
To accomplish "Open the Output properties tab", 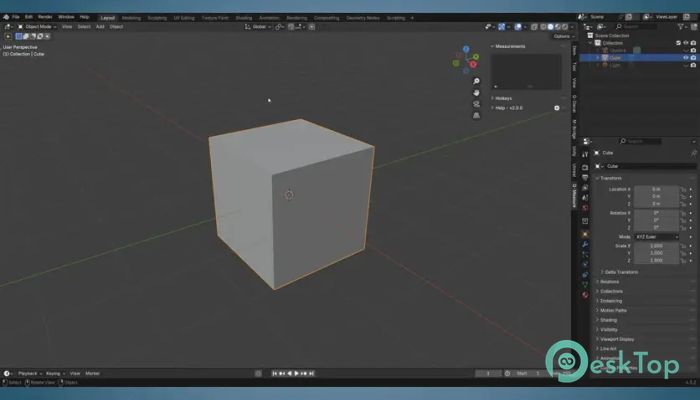I will 585,178.
